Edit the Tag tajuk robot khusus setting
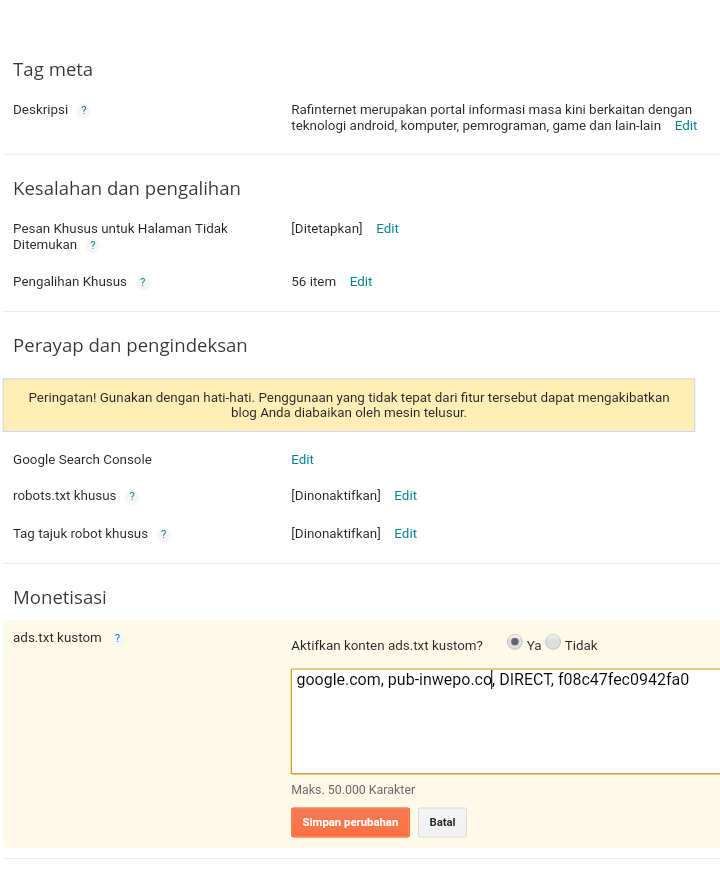Viewport: 720px width, 884px height. point(405,534)
